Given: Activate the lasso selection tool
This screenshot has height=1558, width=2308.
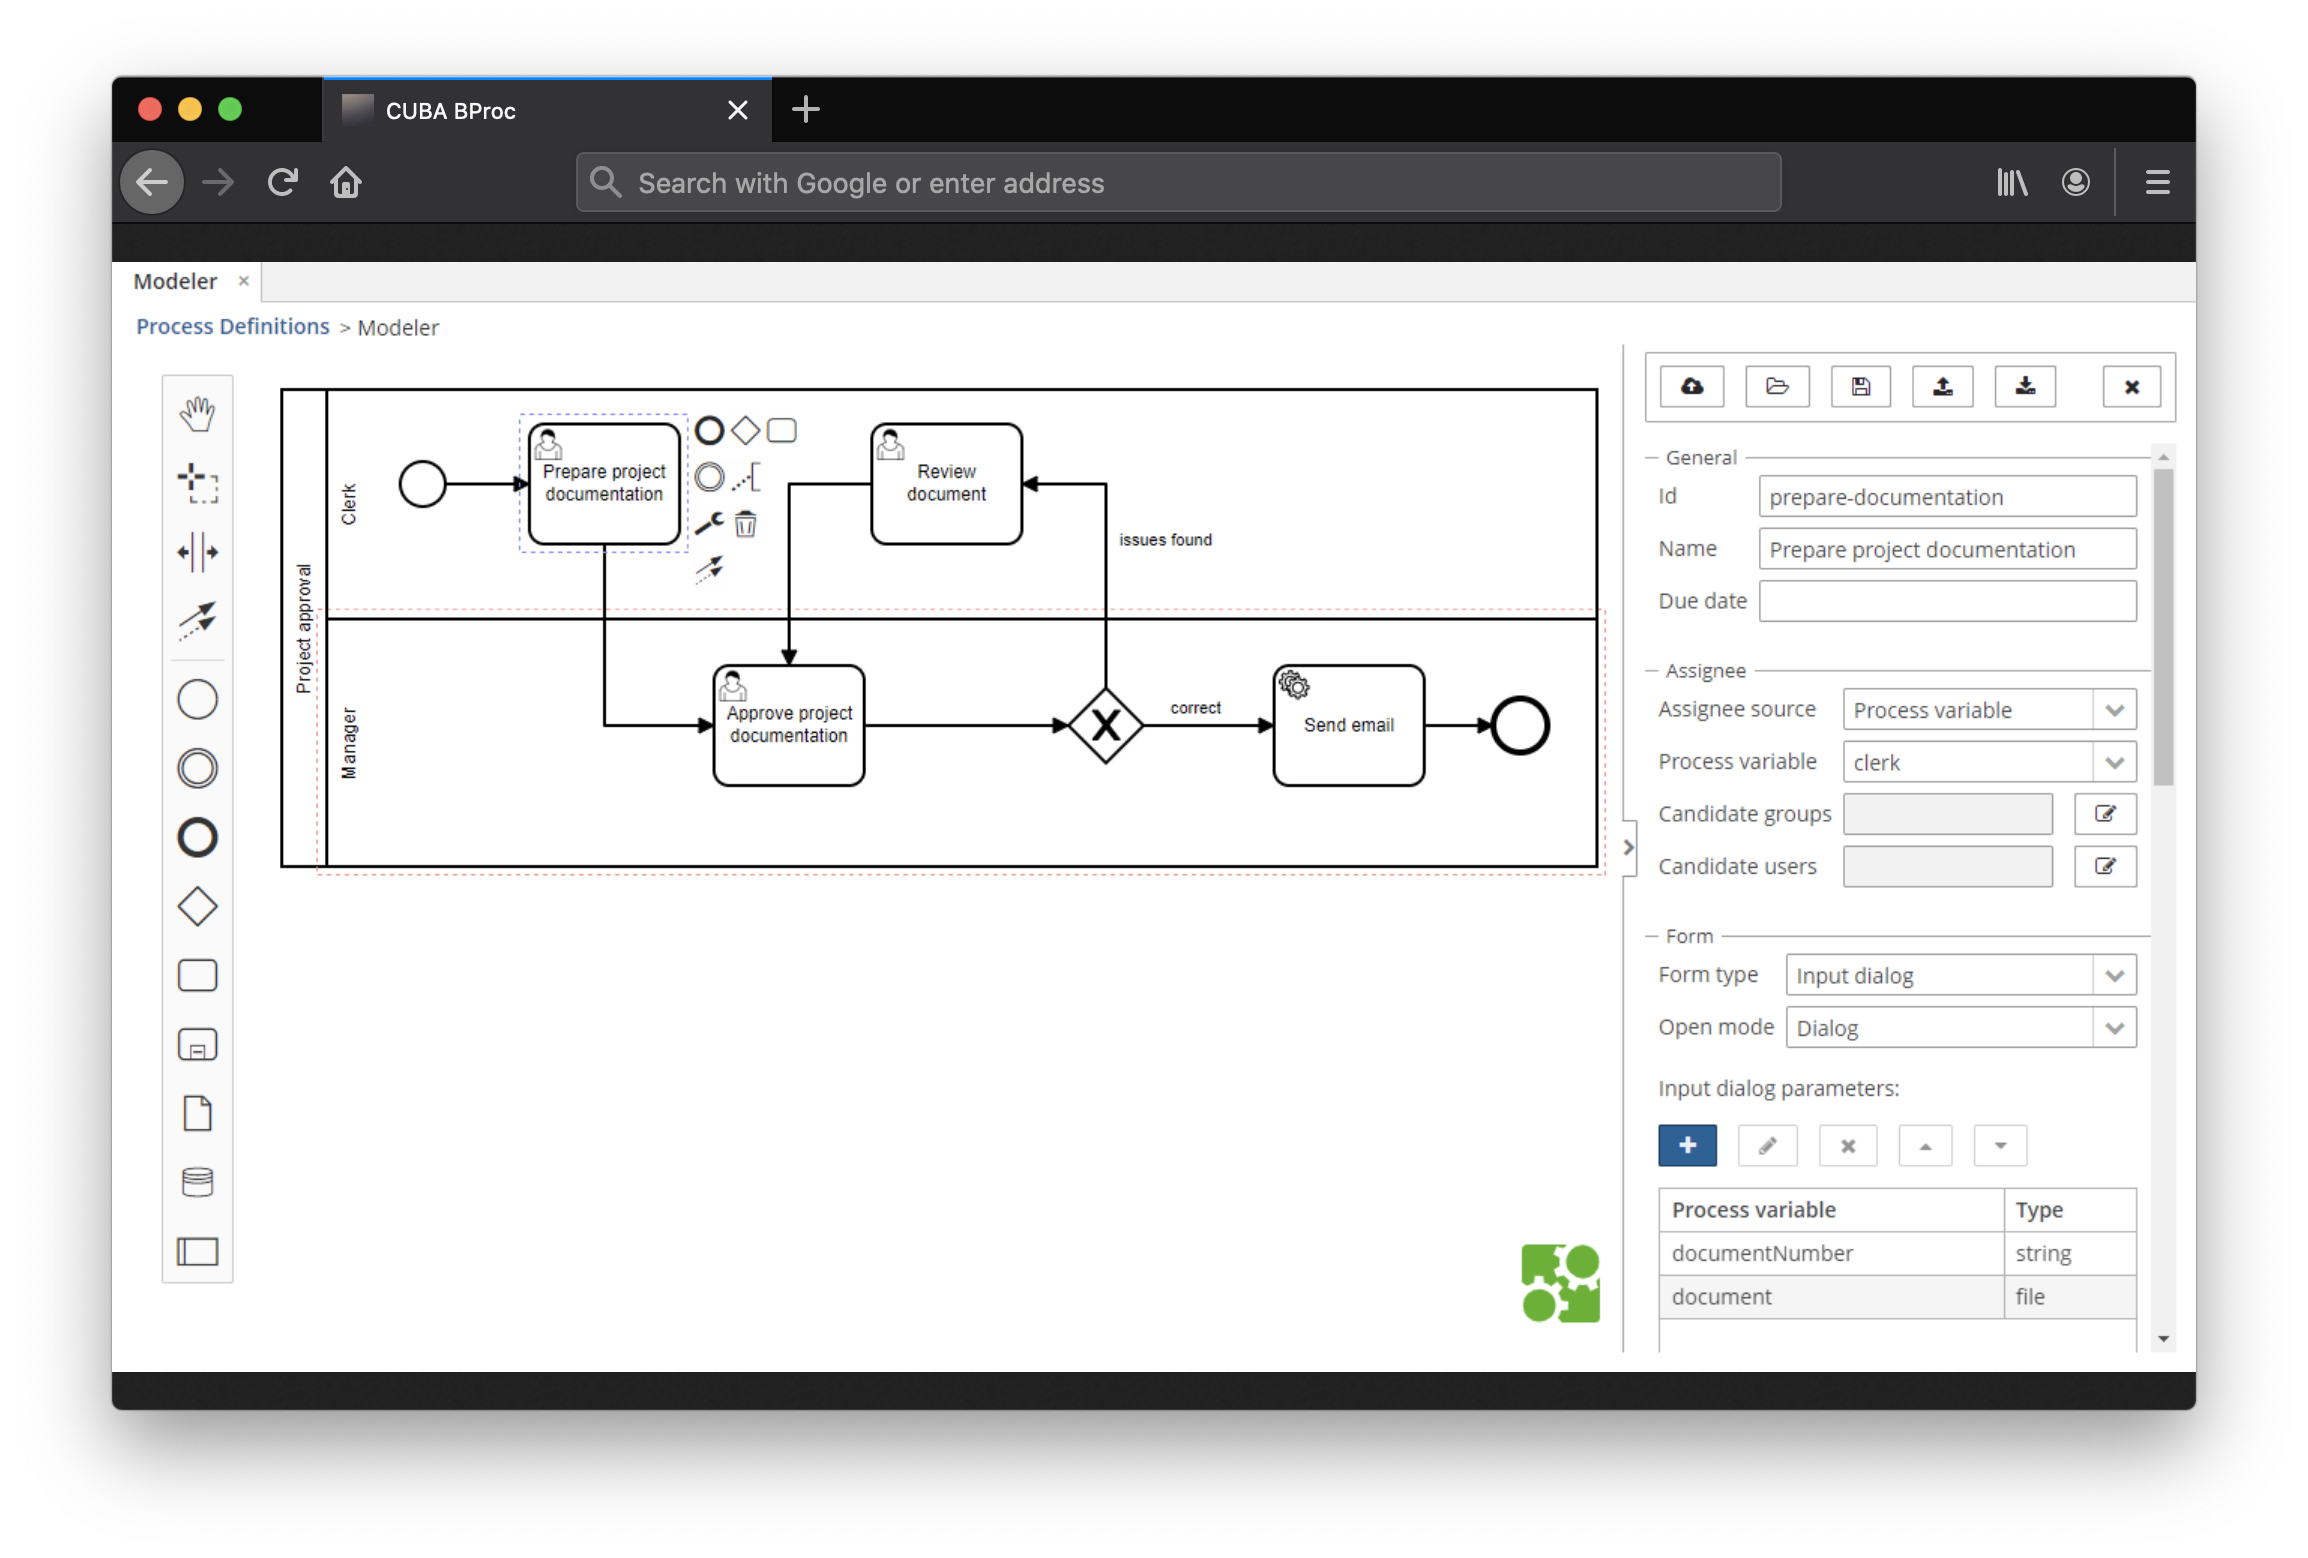Looking at the screenshot, I should 197,483.
